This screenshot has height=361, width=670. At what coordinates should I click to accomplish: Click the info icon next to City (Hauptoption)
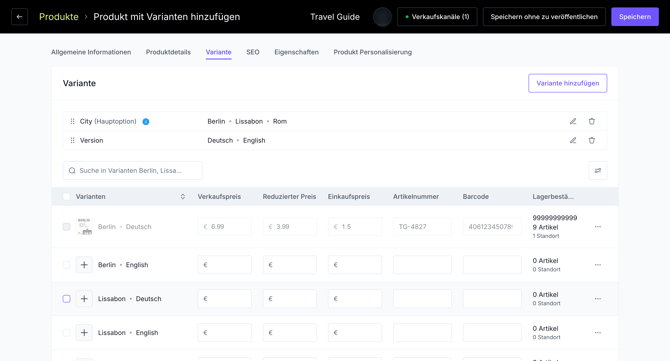tap(146, 122)
